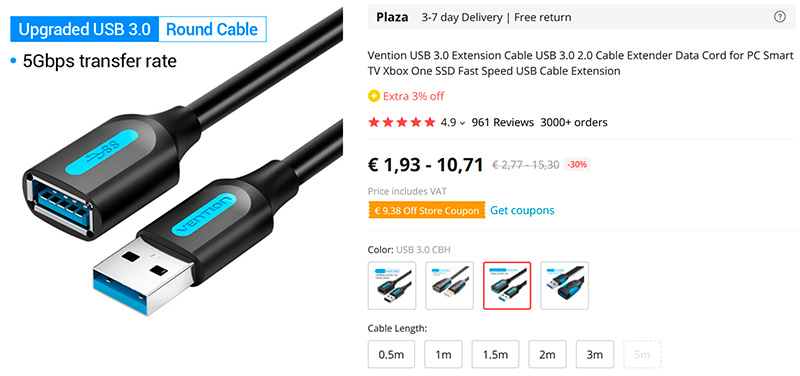Click Get coupons link
This screenshot has height=376, width=800.
point(522,210)
